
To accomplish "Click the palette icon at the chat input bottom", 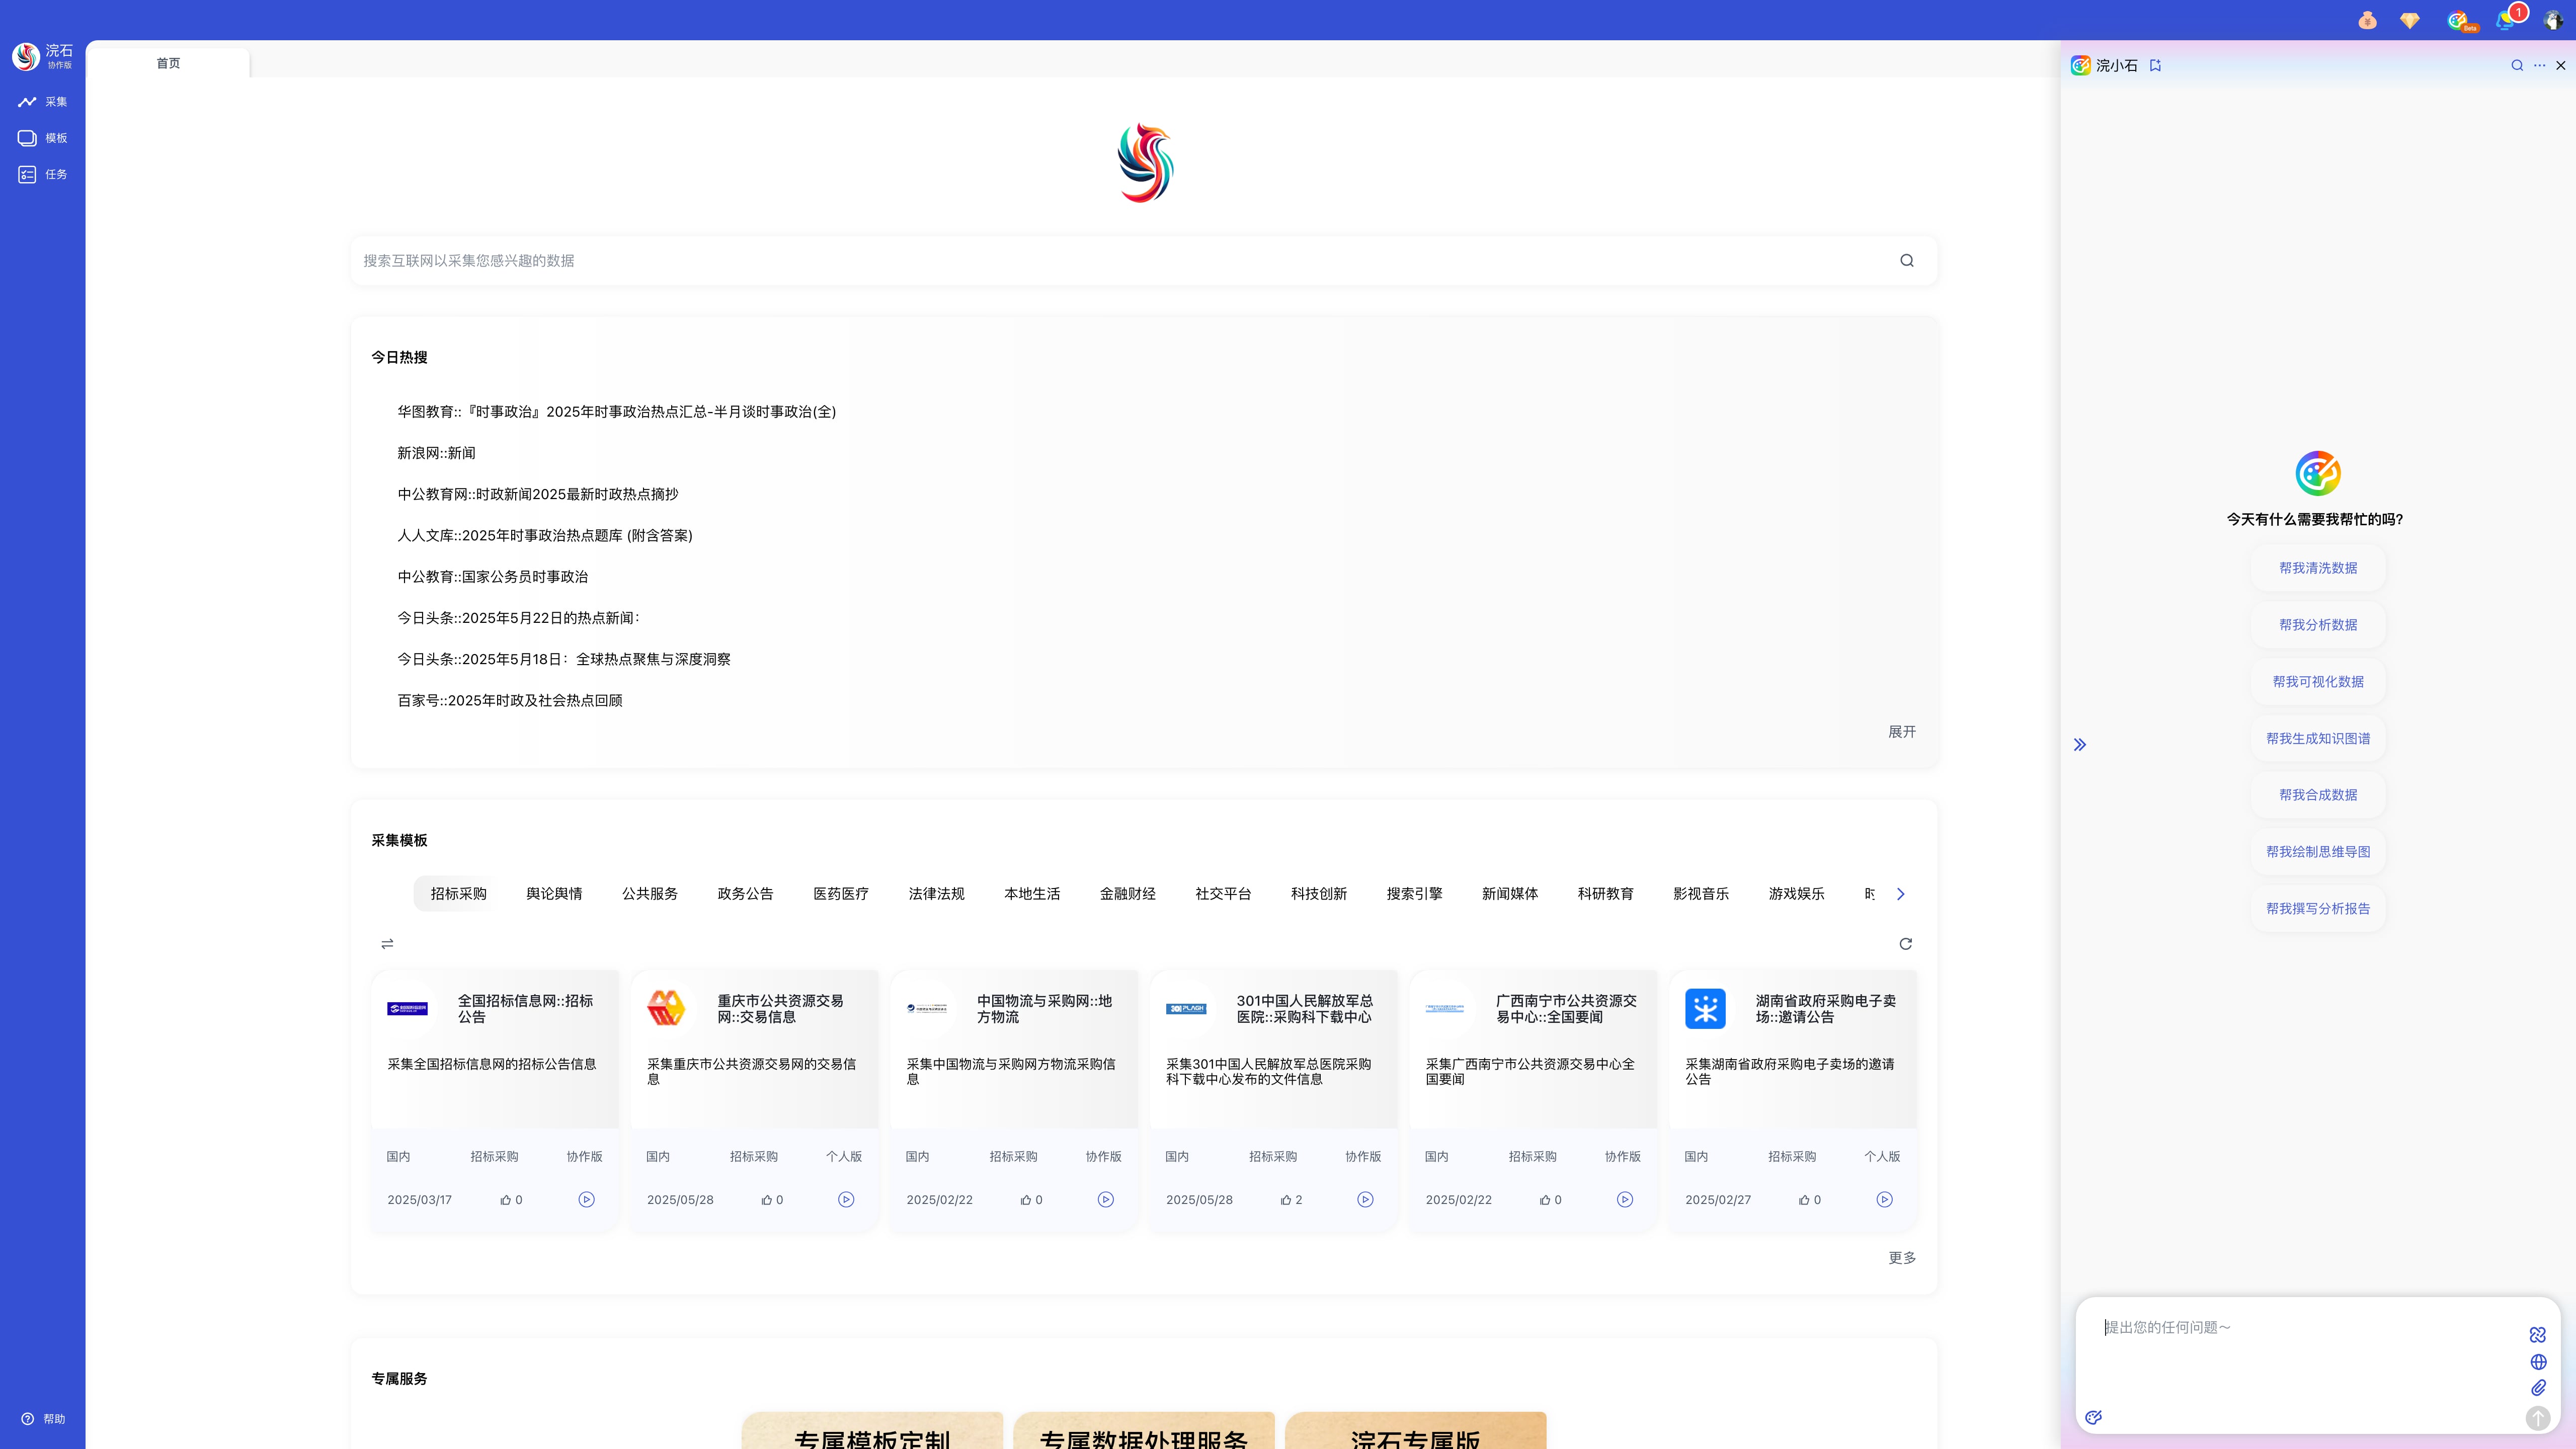I will pos(2093,1417).
